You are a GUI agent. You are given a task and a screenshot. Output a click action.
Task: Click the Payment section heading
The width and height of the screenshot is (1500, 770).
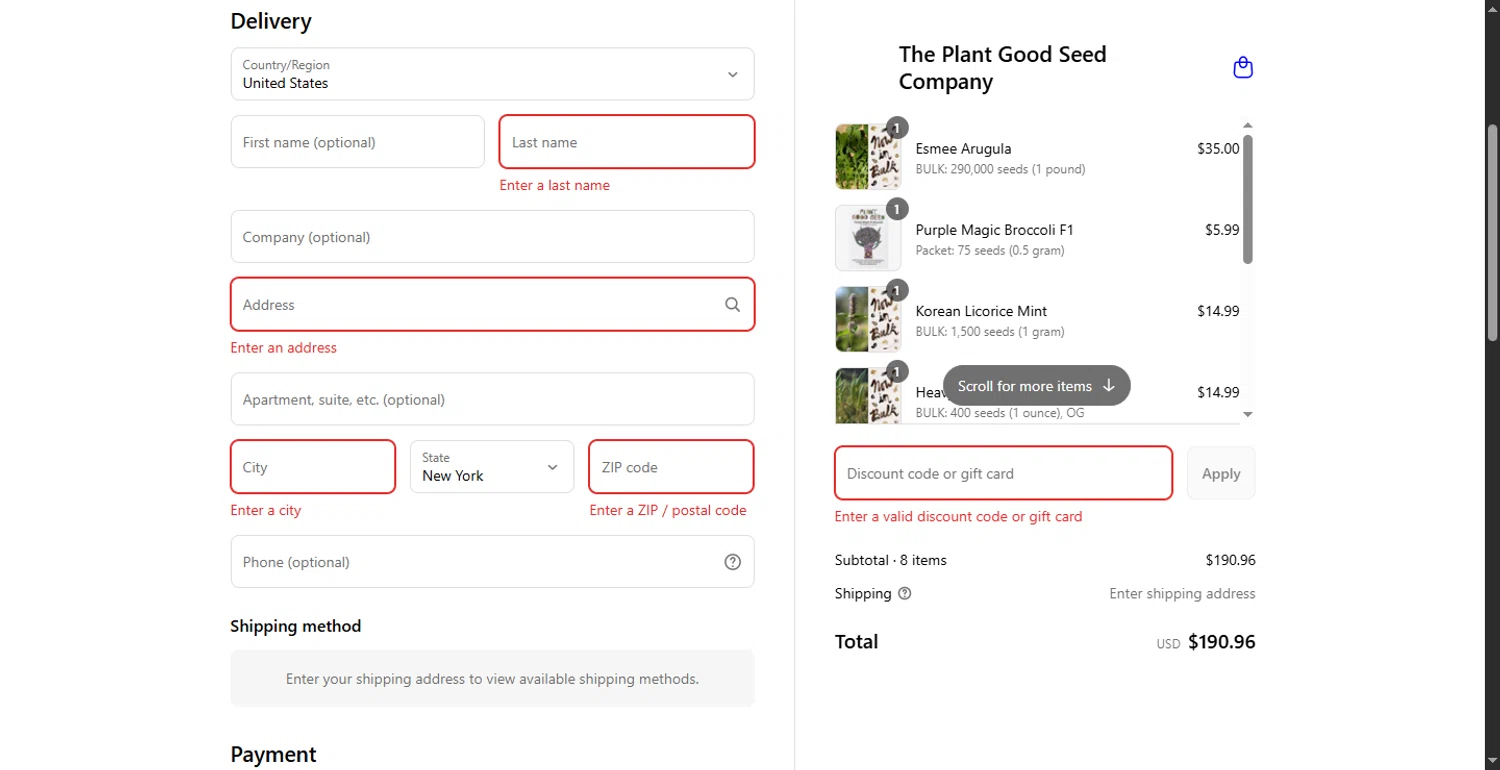coord(273,754)
